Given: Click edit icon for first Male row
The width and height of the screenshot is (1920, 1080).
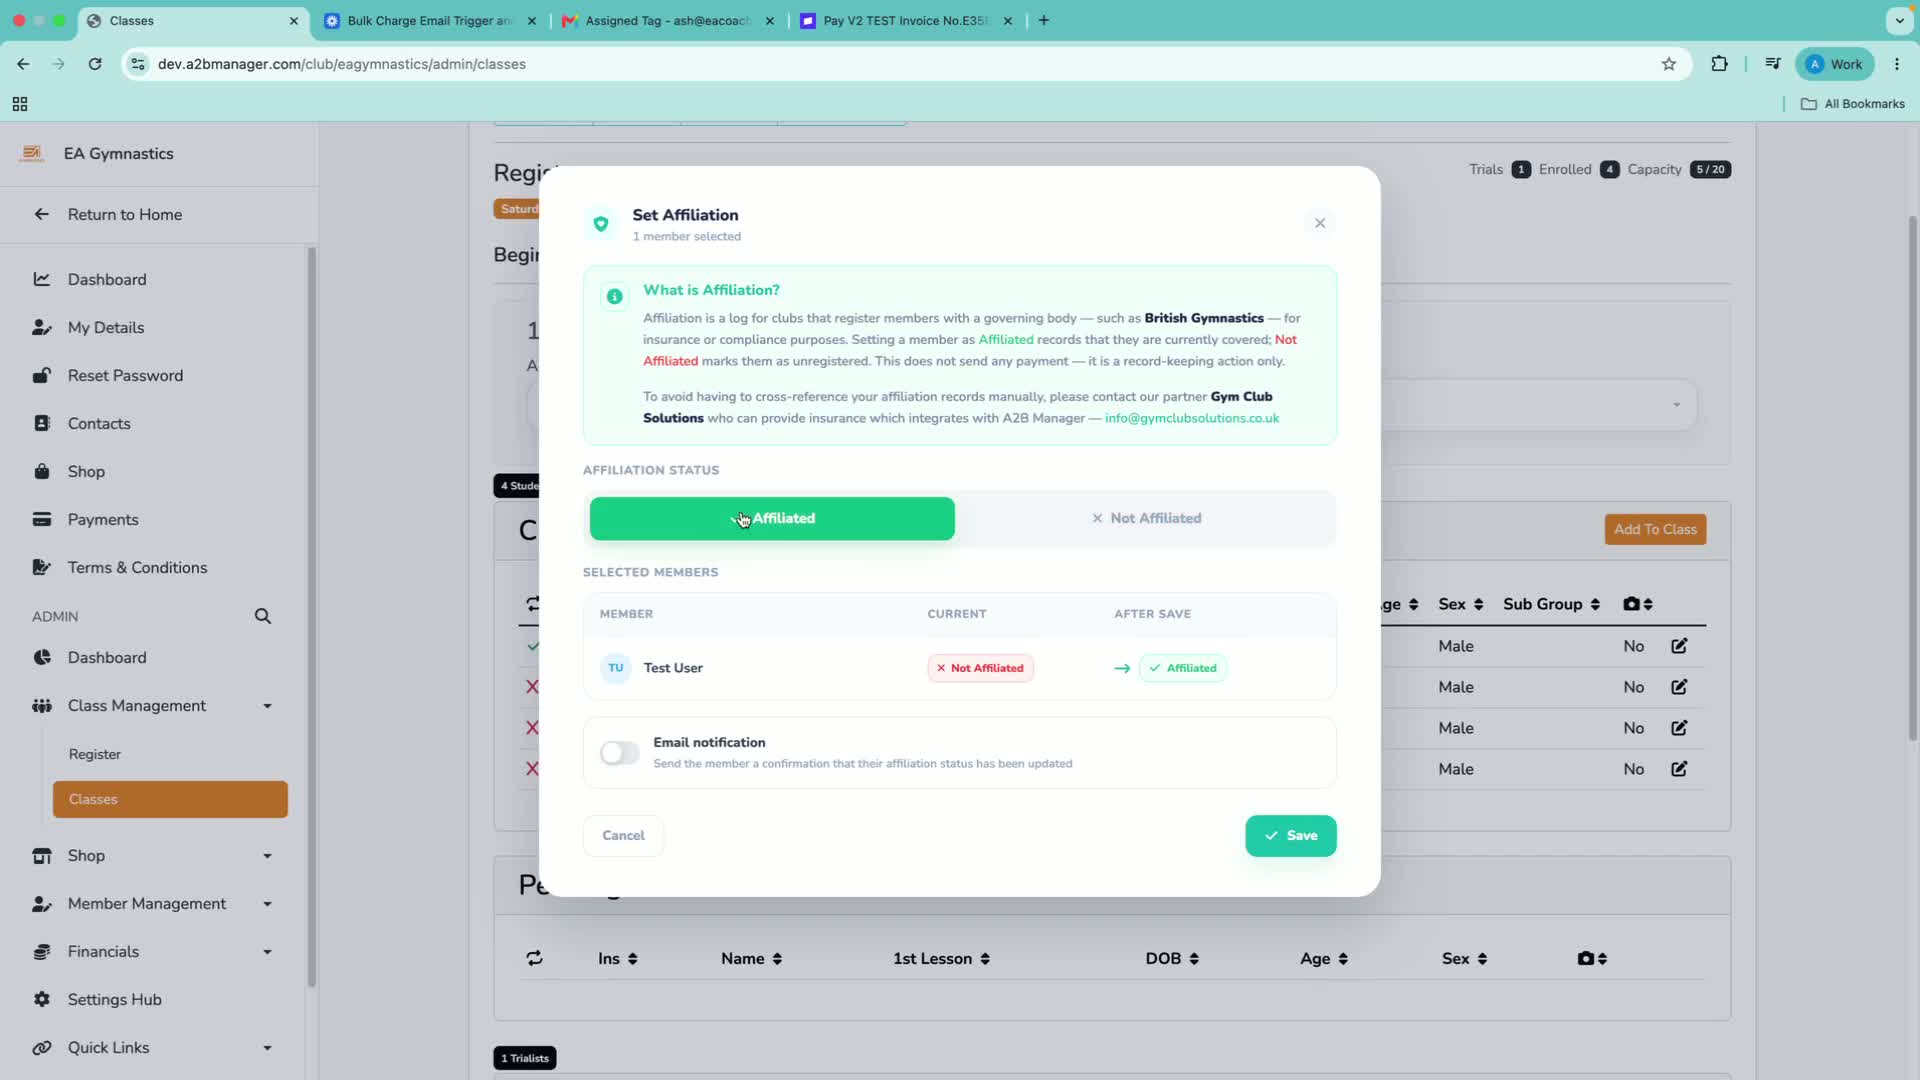Looking at the screenshot, I should click(x=1679, y=646).
